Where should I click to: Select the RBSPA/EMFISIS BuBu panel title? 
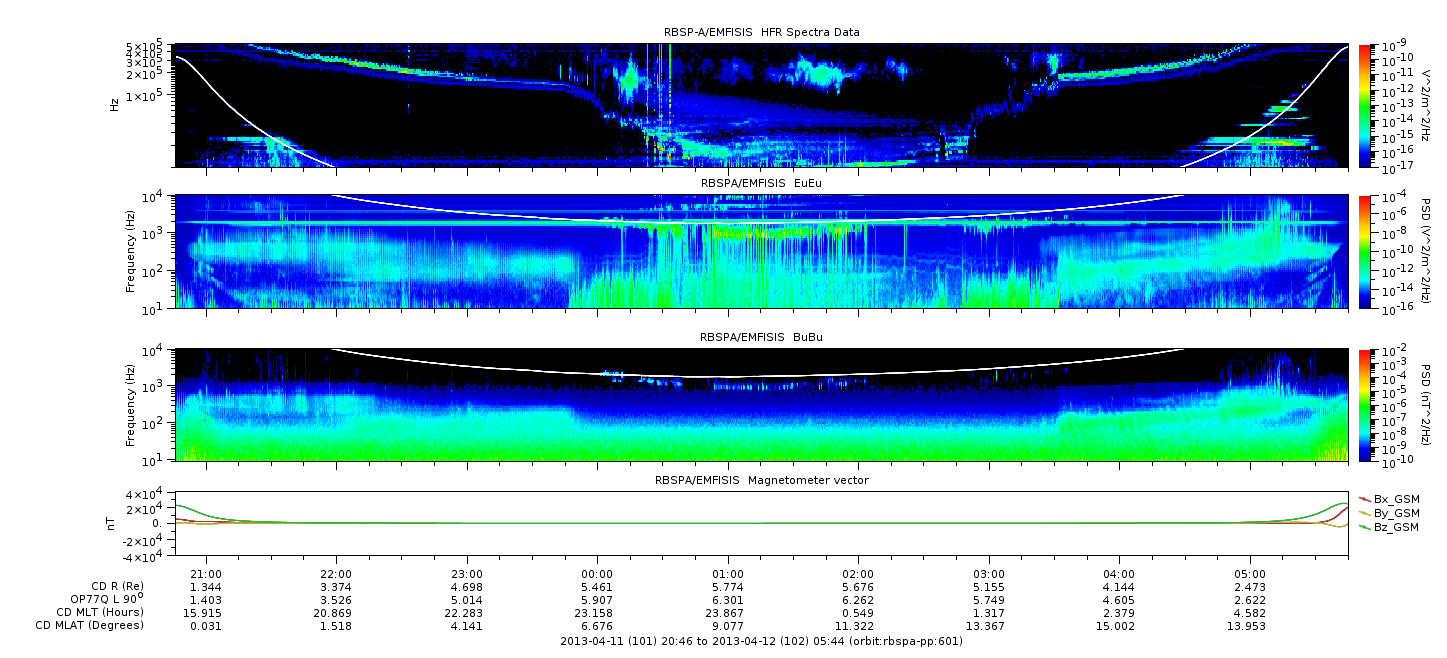click(x=761, y=337)
